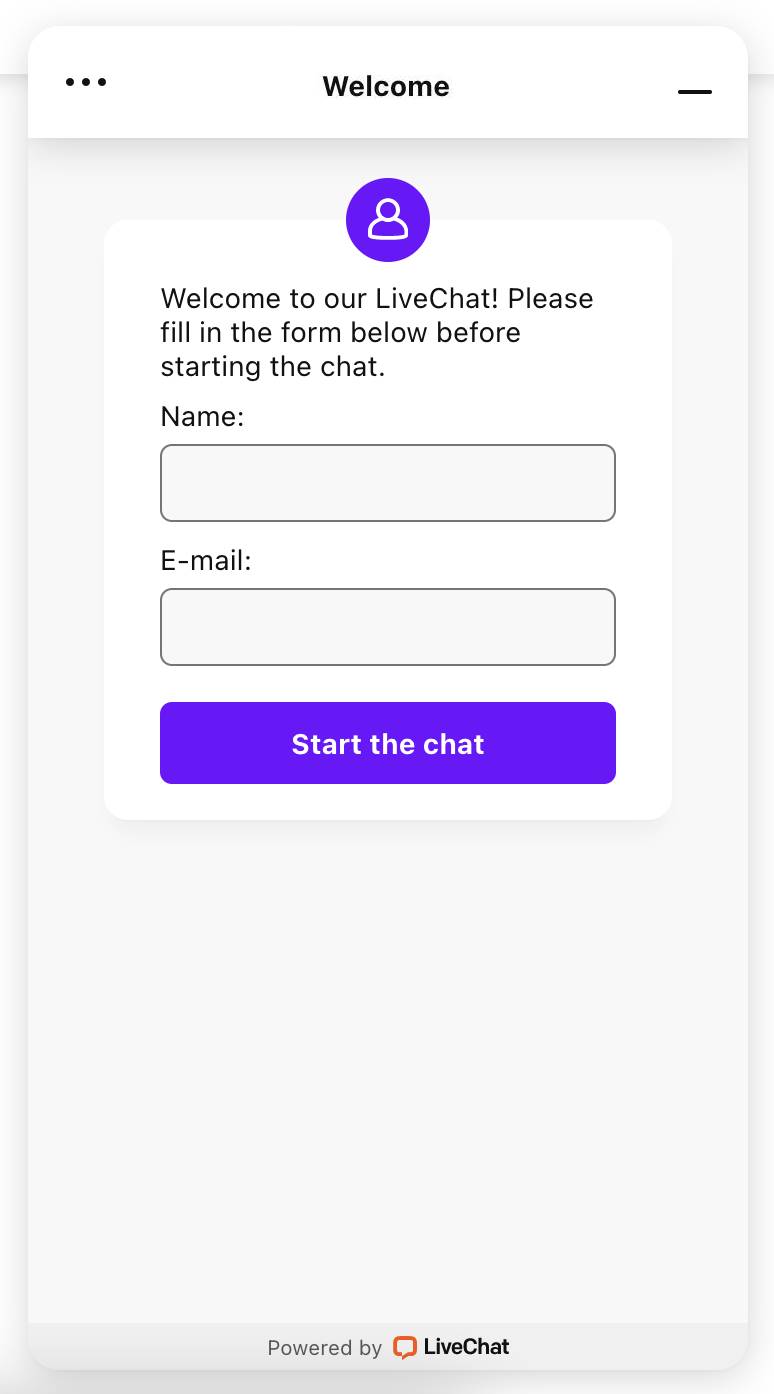Viewport: 774px width, 1394px height.
Task: Click the "Powered by" footer text
Action: (x=324, y=1348)
